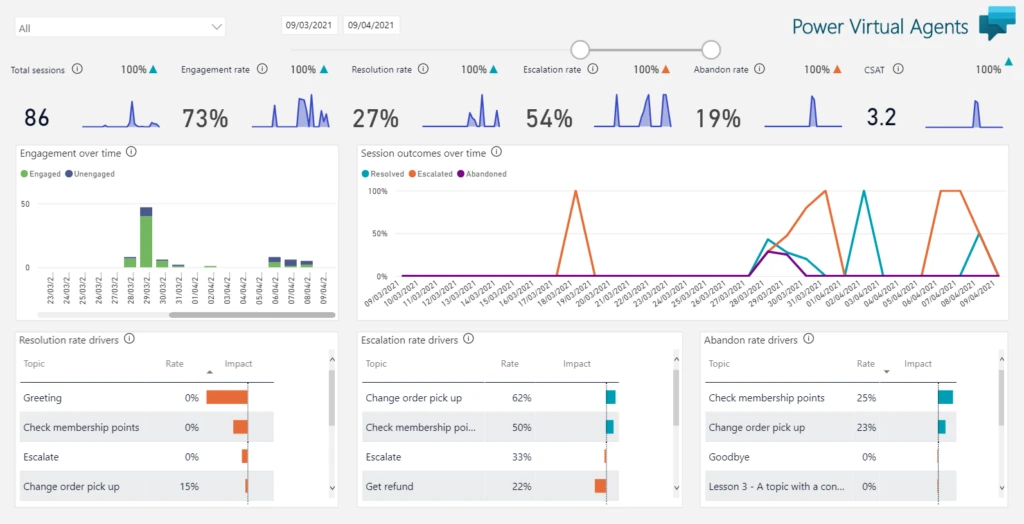Click the Resolution rate info icon
The height and width of the screenshot is (524, 1024).
pos(423,69)
